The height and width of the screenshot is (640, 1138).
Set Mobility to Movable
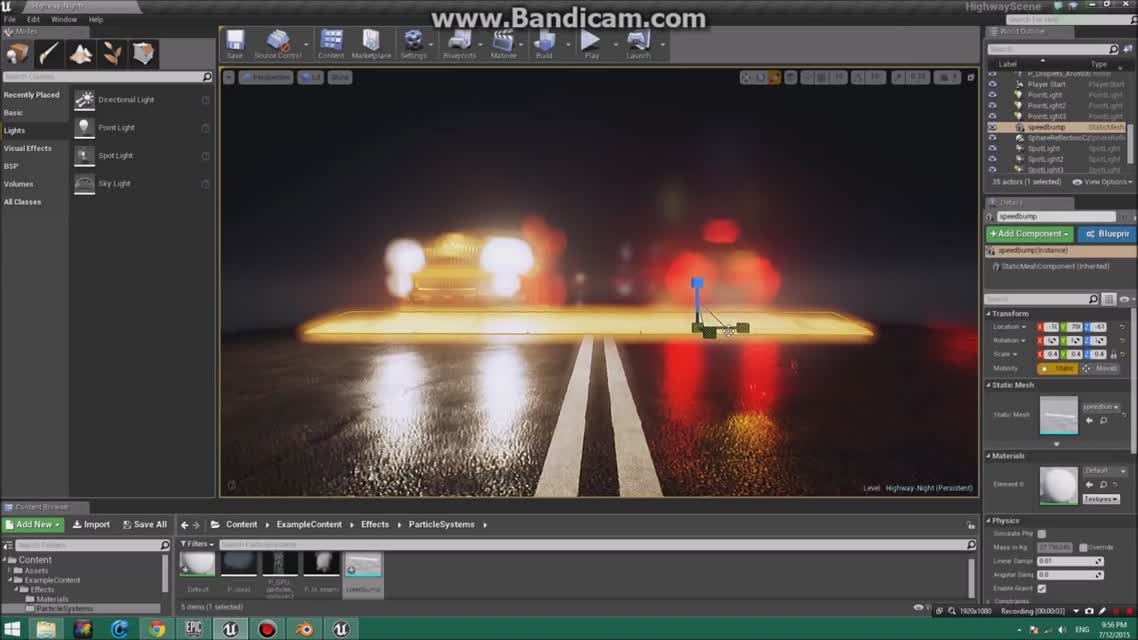point(1100,369)
